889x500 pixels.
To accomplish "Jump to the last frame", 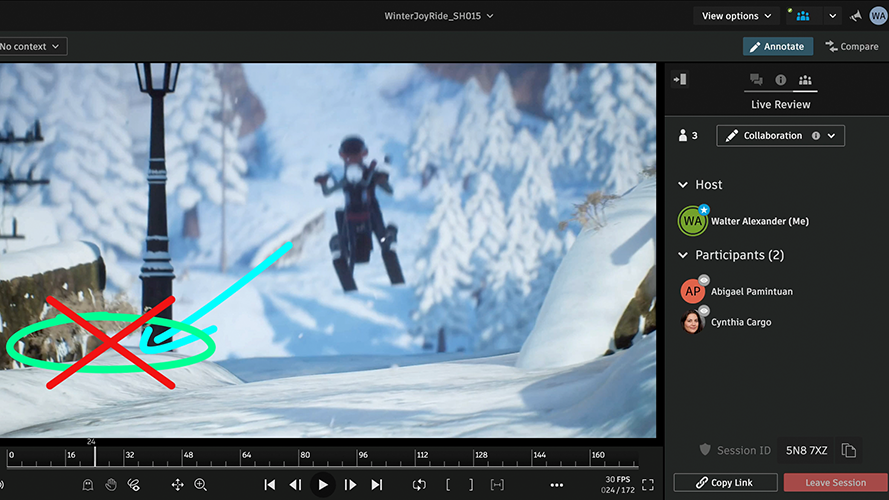I will point(376,485).
